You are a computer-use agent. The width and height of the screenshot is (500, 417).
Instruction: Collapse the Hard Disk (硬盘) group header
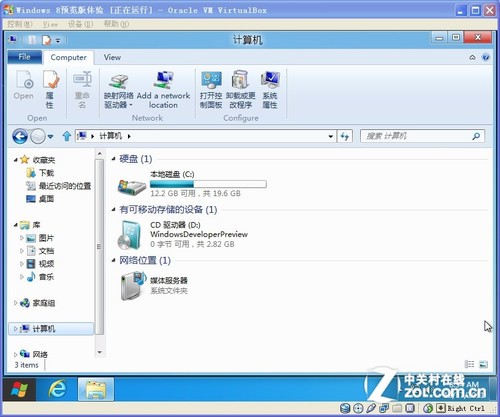point(114,159)
